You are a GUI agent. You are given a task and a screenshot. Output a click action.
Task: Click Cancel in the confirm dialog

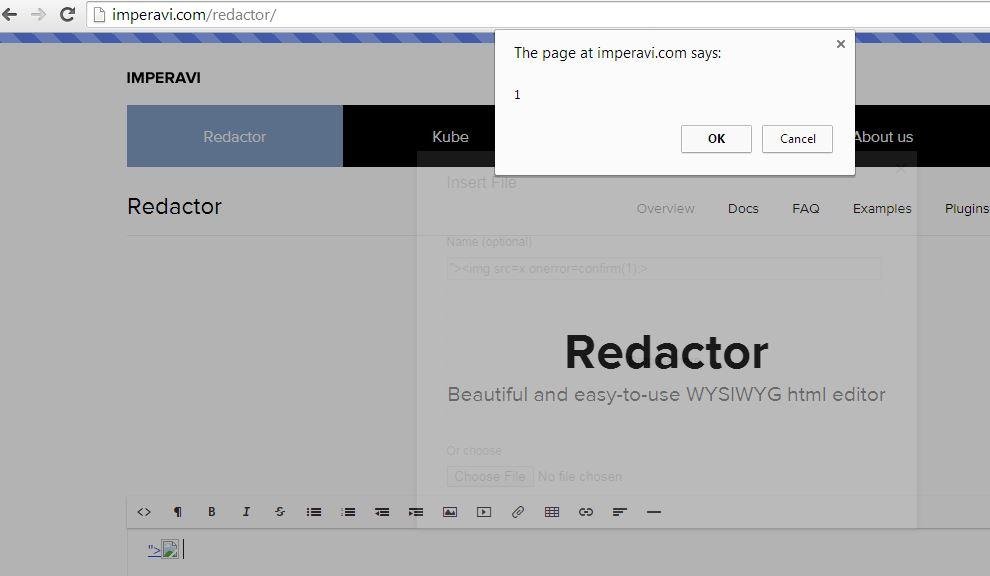797,139
